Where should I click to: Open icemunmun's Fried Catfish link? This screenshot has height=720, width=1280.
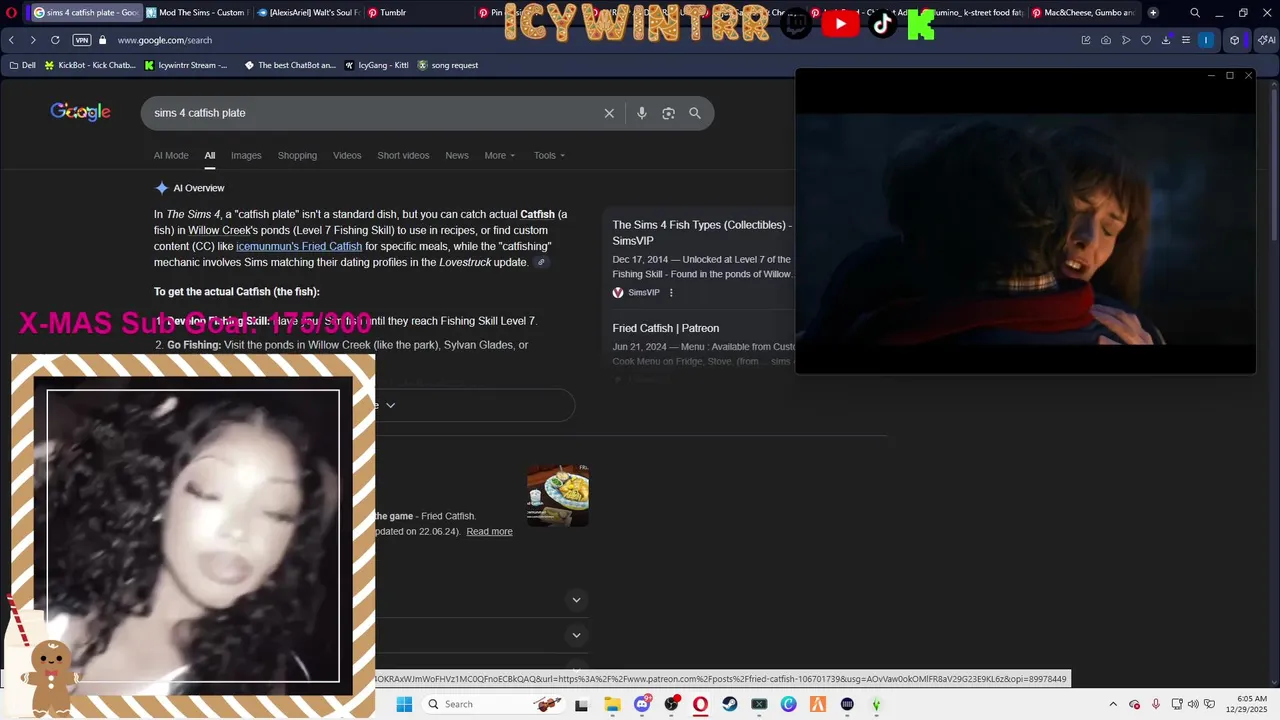(x=299, y=246)
